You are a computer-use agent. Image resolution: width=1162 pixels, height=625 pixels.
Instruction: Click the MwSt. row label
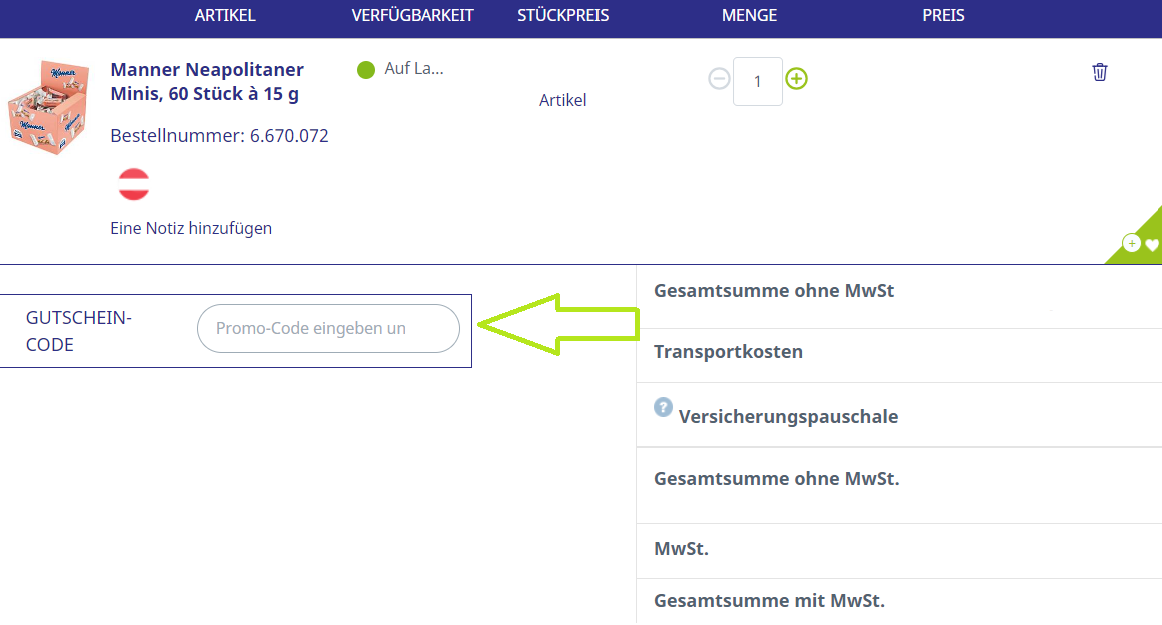[681, 549]
